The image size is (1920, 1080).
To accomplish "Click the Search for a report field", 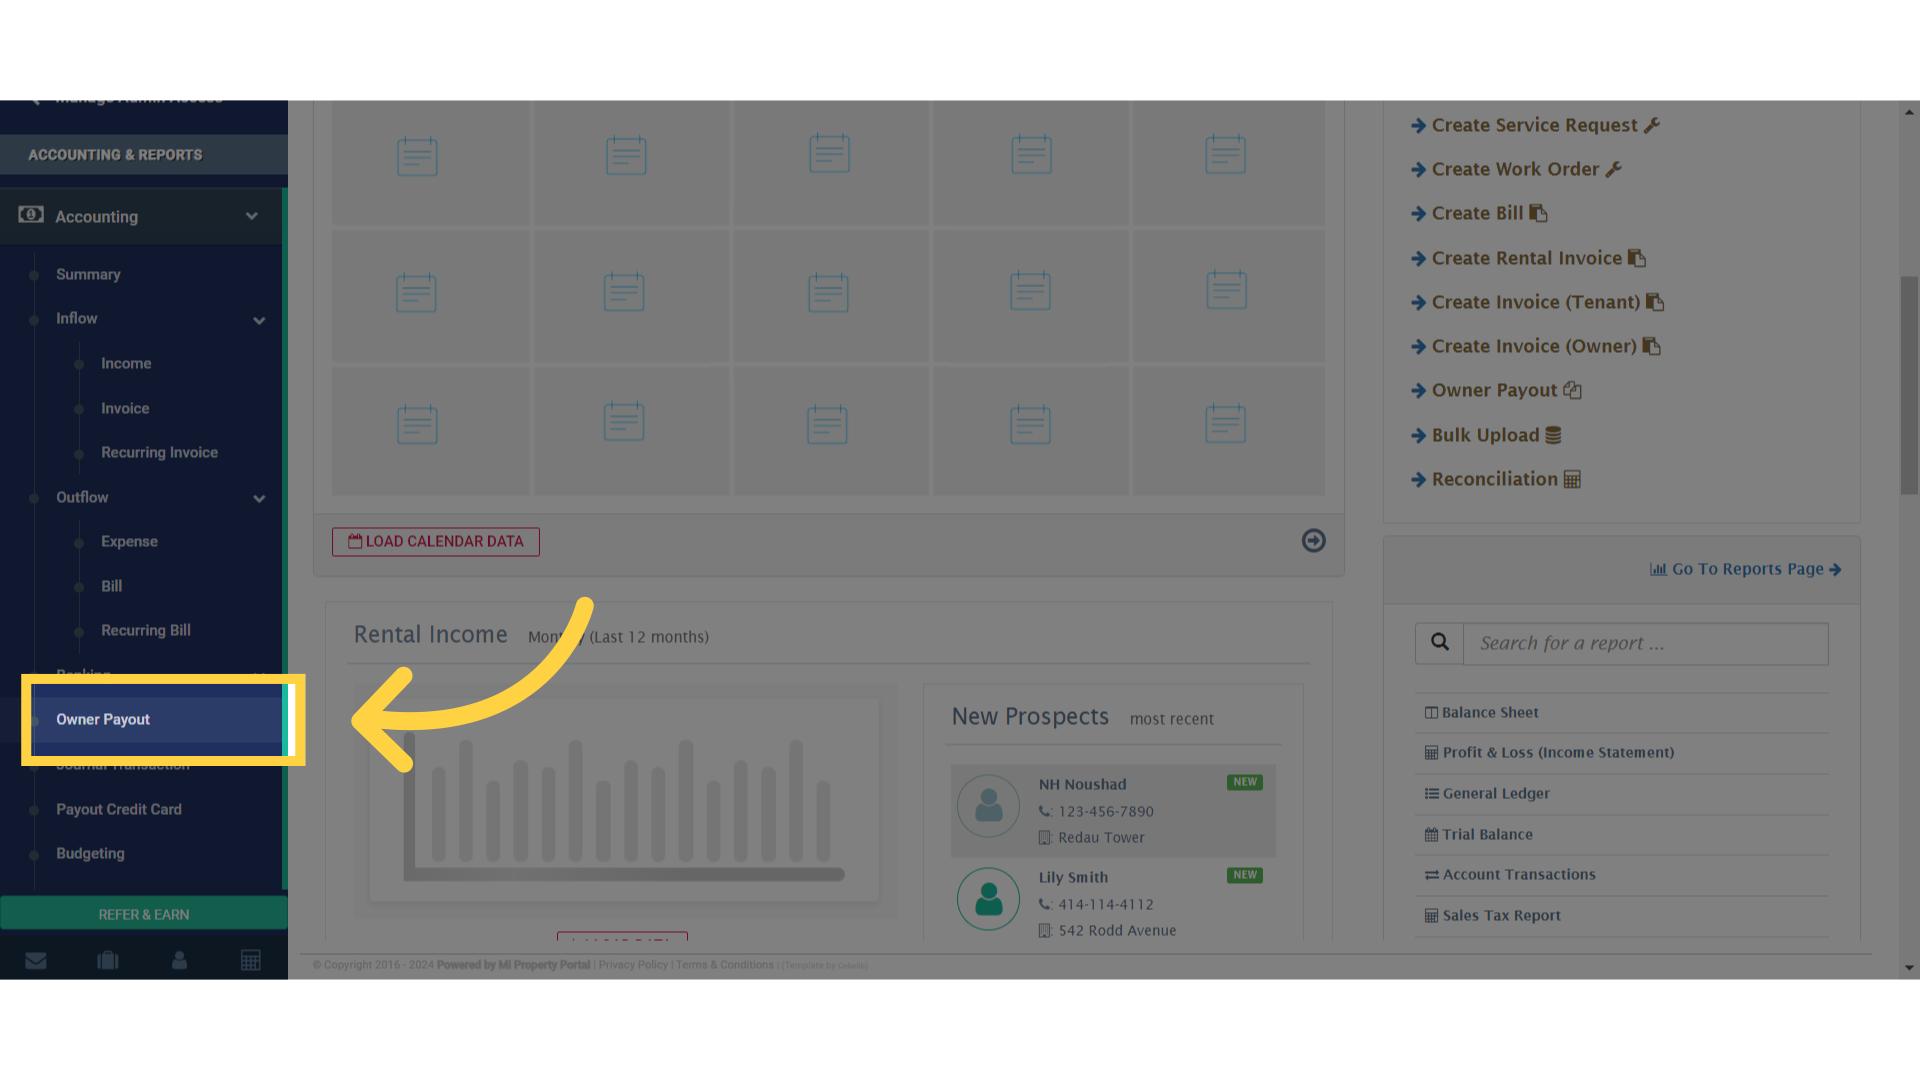I will [x=1645, y=644].
